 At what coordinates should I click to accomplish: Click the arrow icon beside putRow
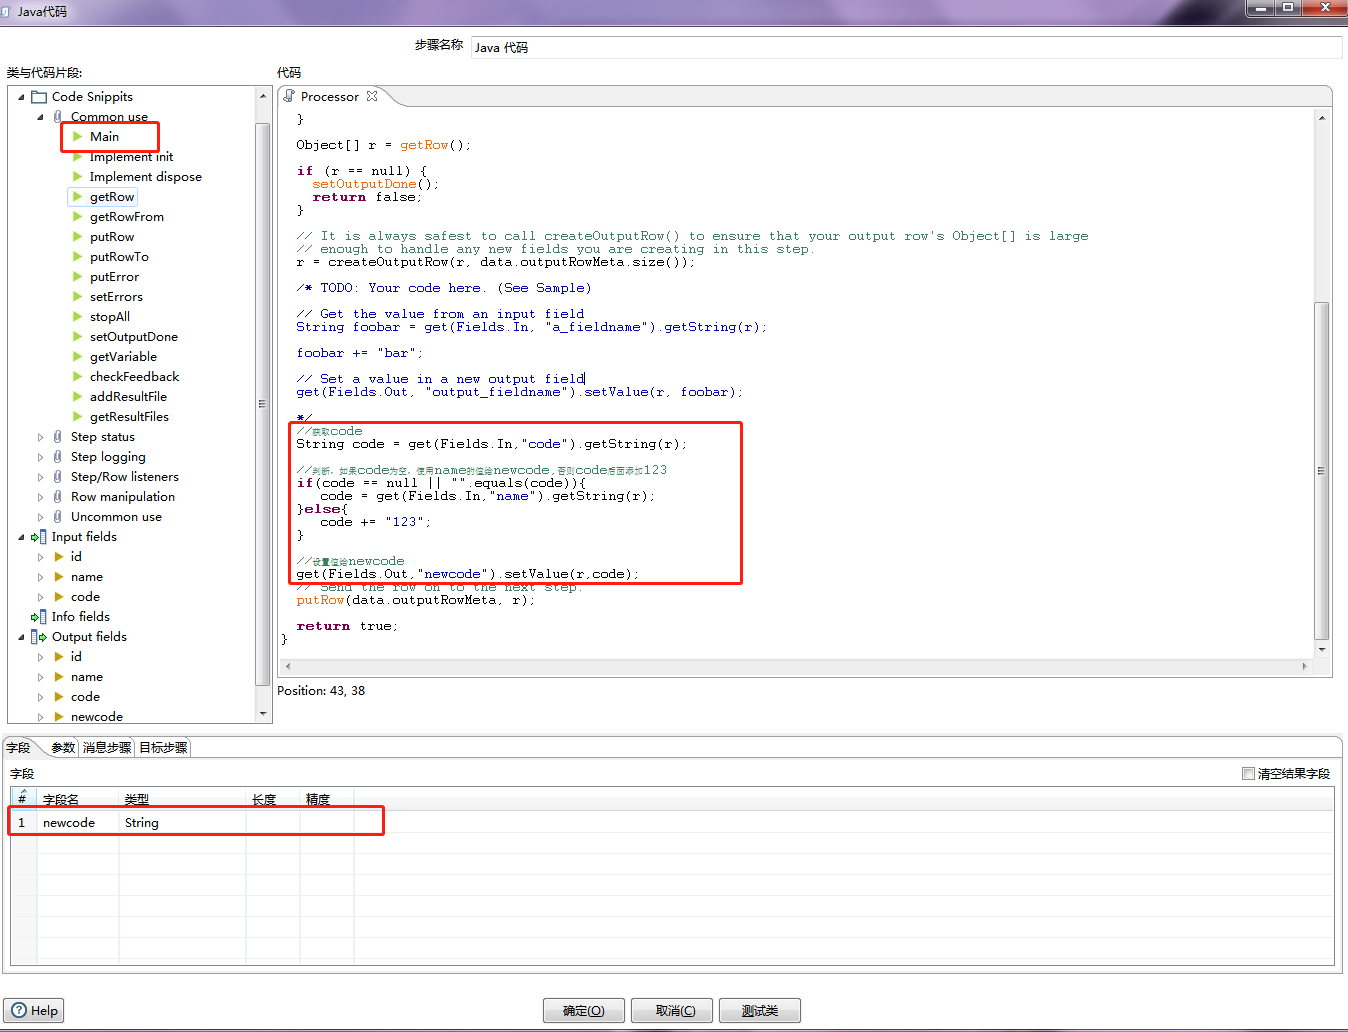[78, 237]
